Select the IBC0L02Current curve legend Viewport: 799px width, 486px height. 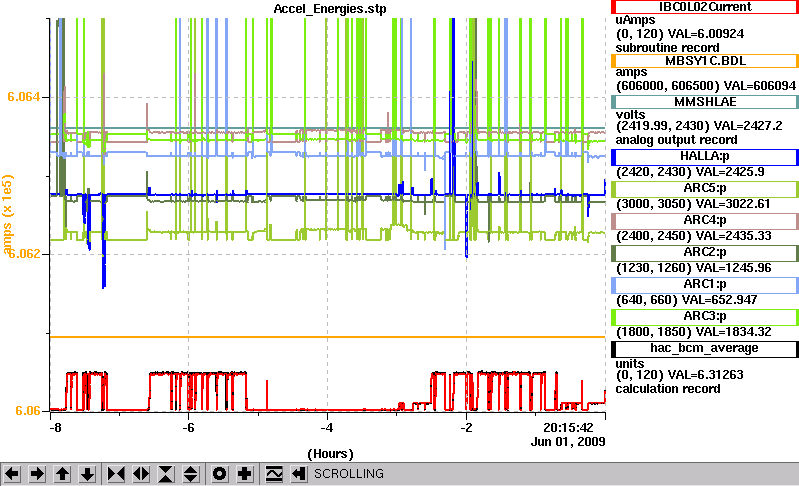tap(705, 7)
